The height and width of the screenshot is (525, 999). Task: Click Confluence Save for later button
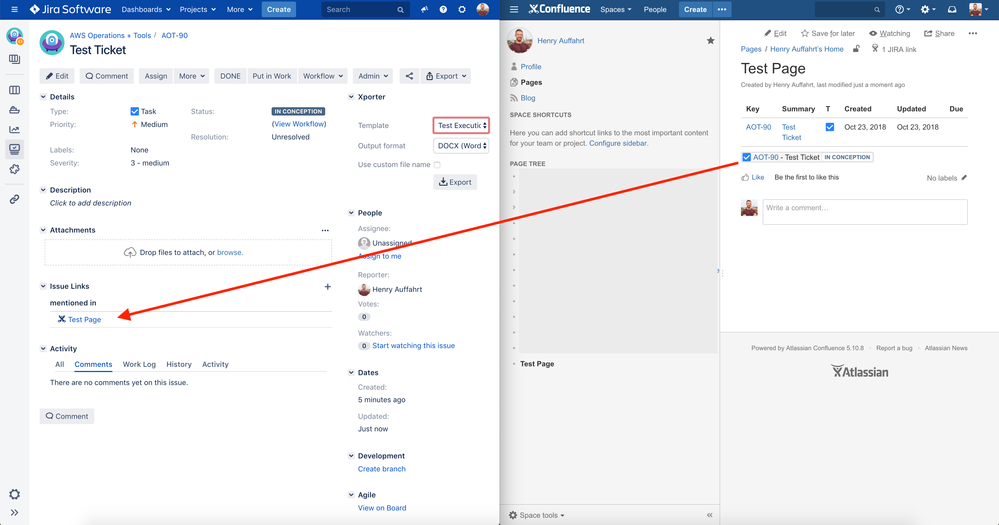click(828, 33)
